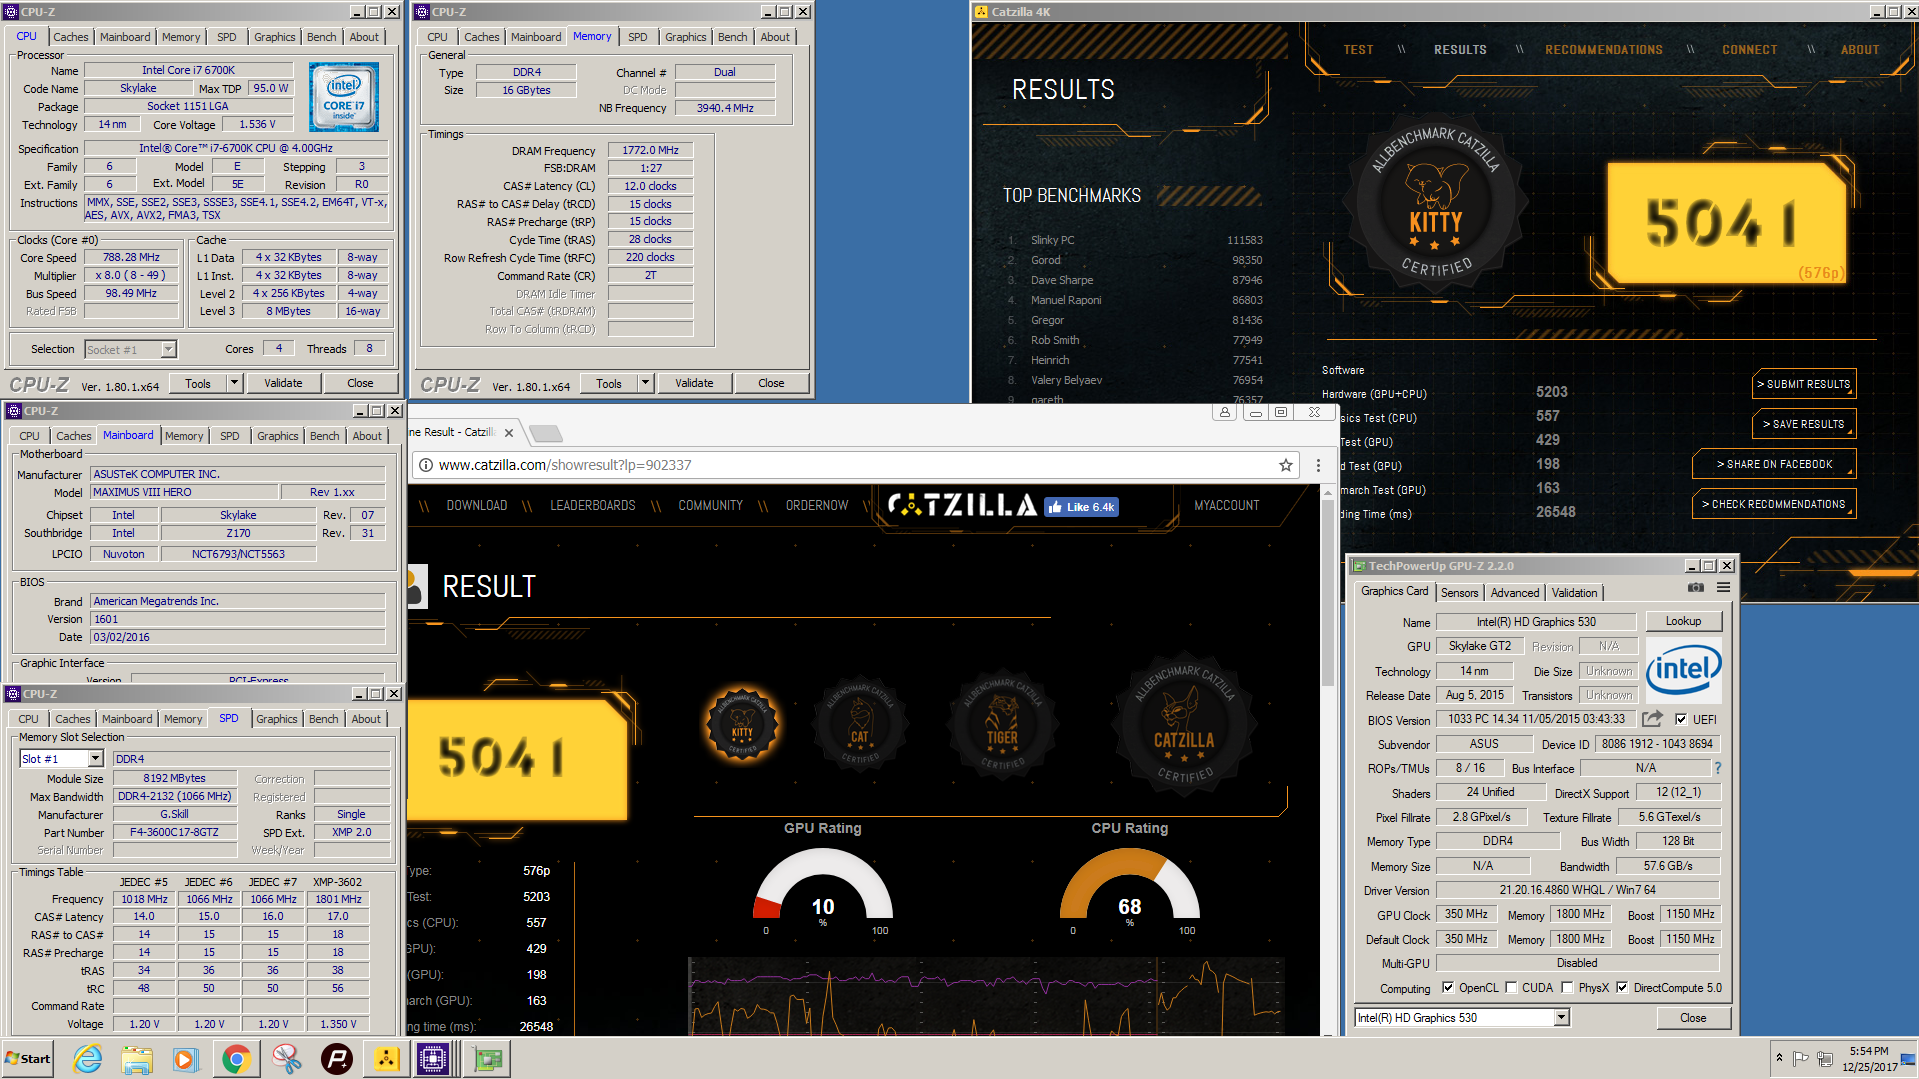This screenshot has width=1919, height=1079.
Task: Open Windows Explorer folder in taskbar
Action: click(x=137, y=1059)
